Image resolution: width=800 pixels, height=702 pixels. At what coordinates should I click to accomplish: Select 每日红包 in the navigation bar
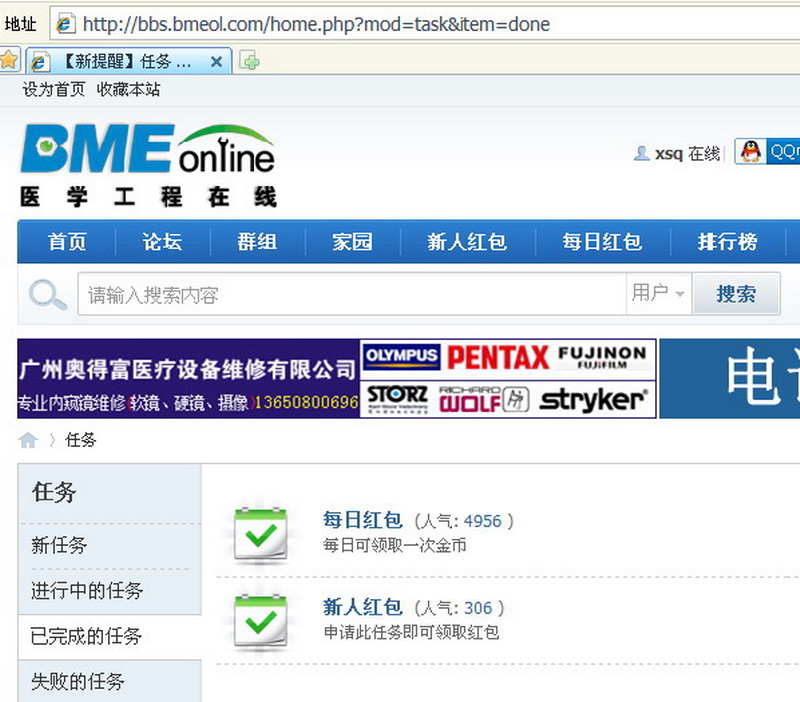point(601,242)
